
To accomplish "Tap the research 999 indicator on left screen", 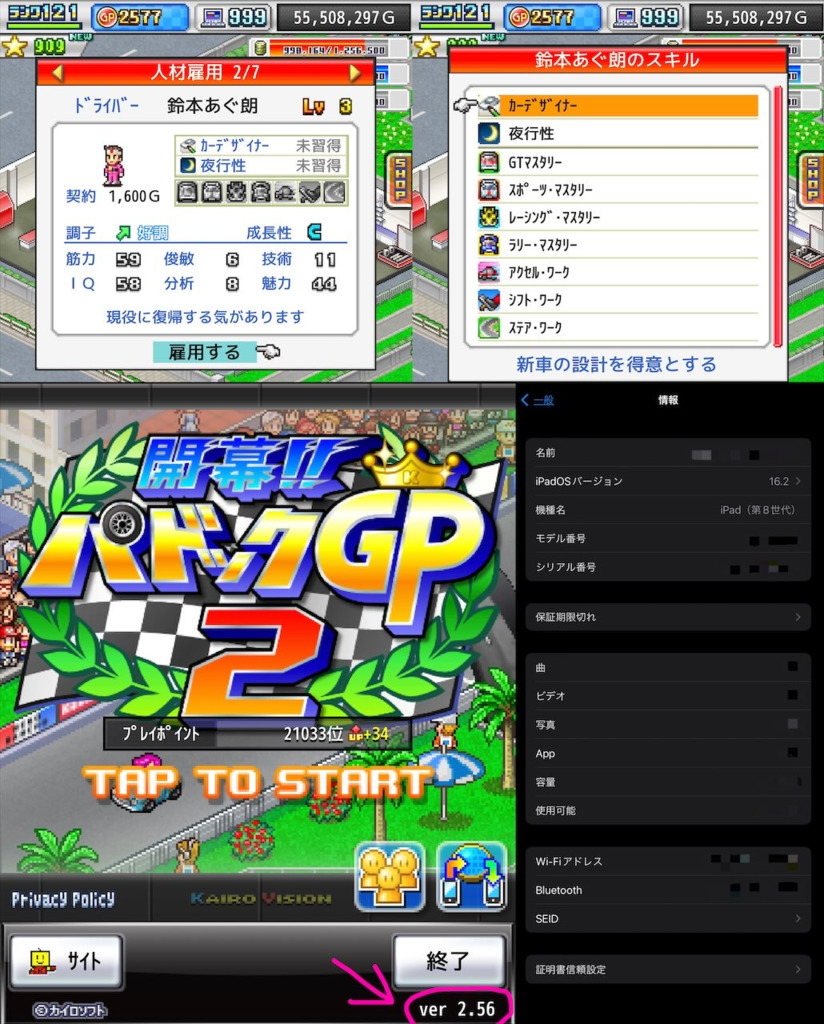I will 234,17.
